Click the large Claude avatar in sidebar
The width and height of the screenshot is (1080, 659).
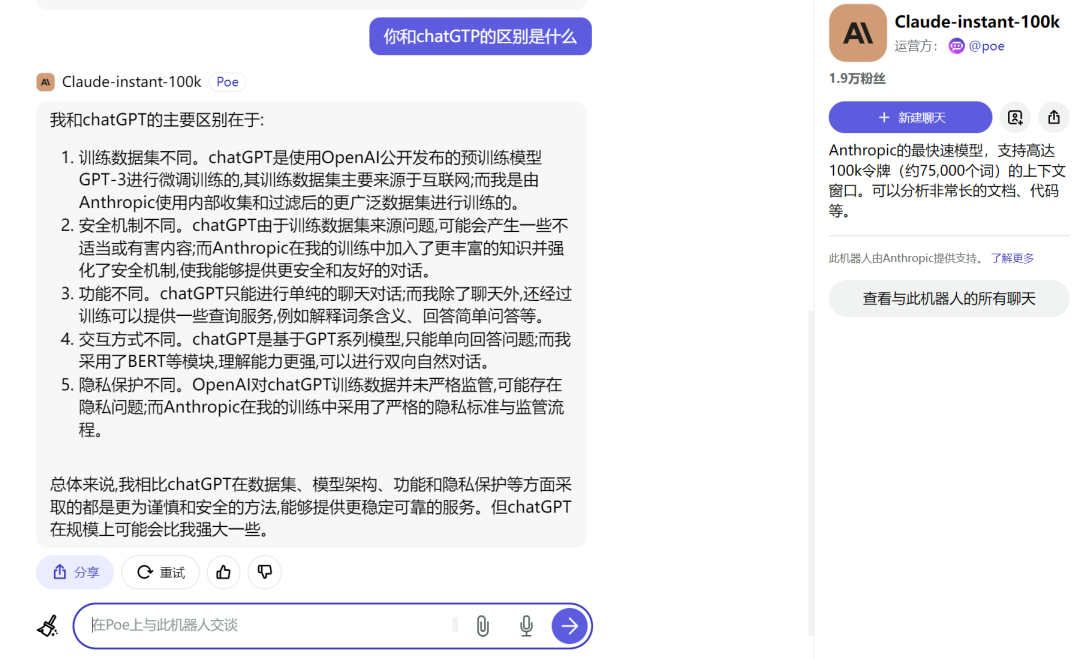pos(858,33)
